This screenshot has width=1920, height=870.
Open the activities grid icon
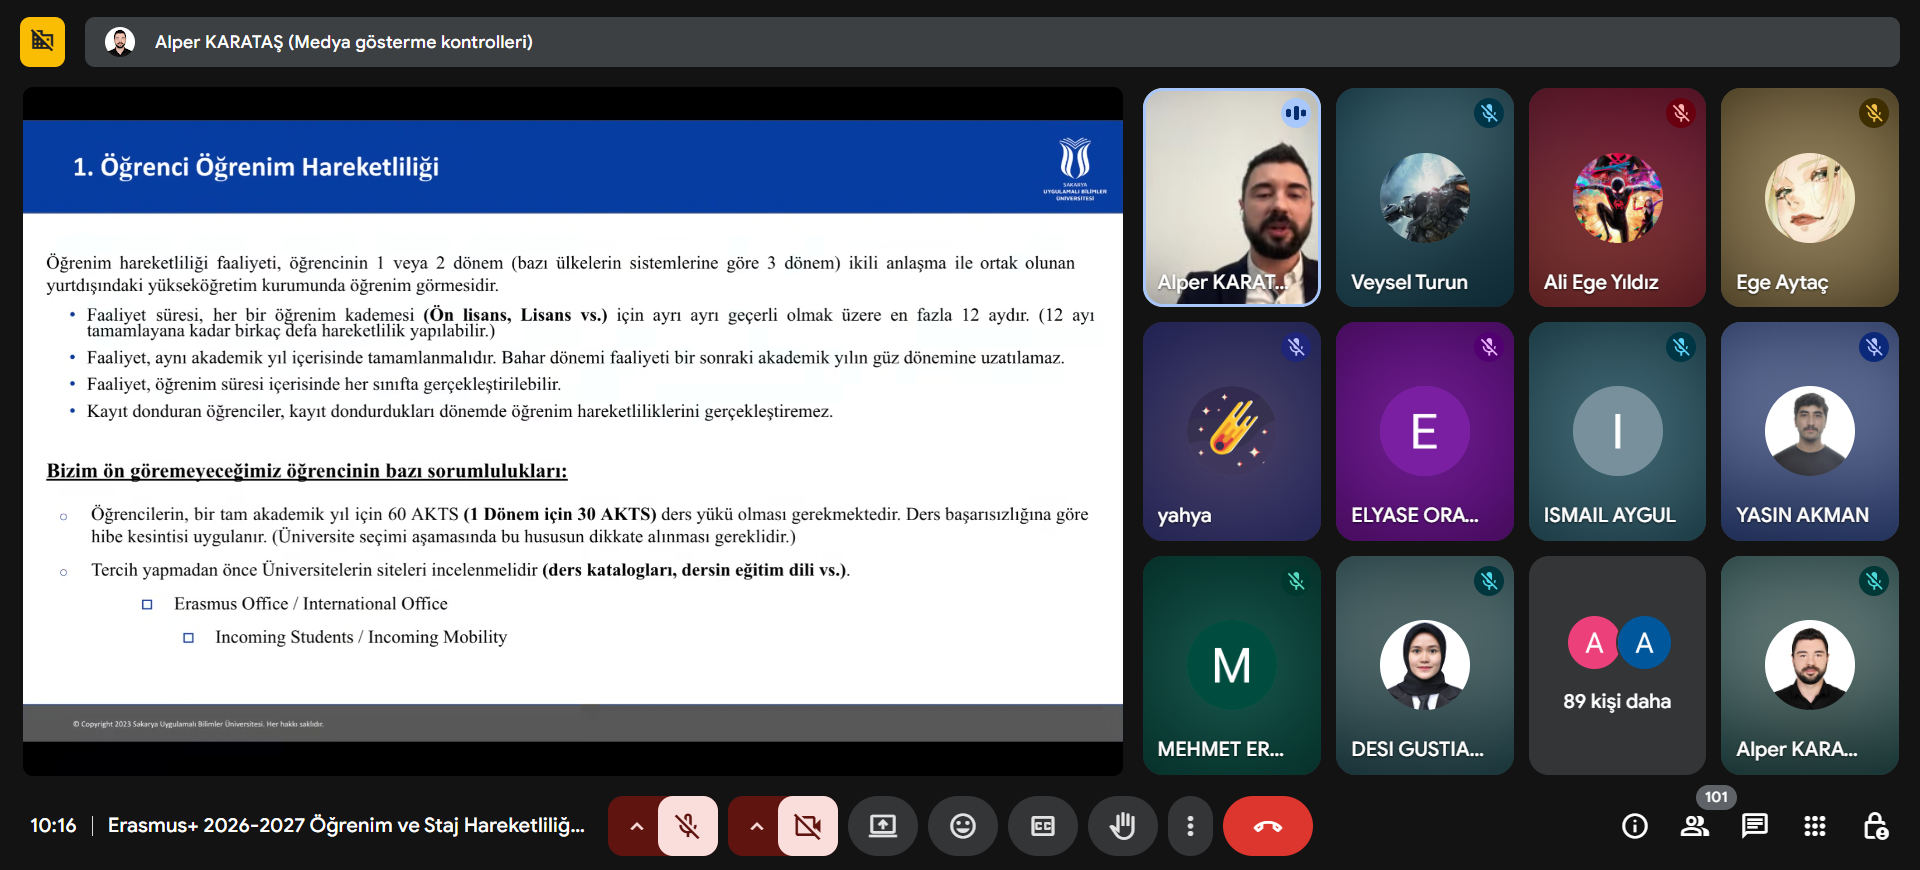[1814, 826]
